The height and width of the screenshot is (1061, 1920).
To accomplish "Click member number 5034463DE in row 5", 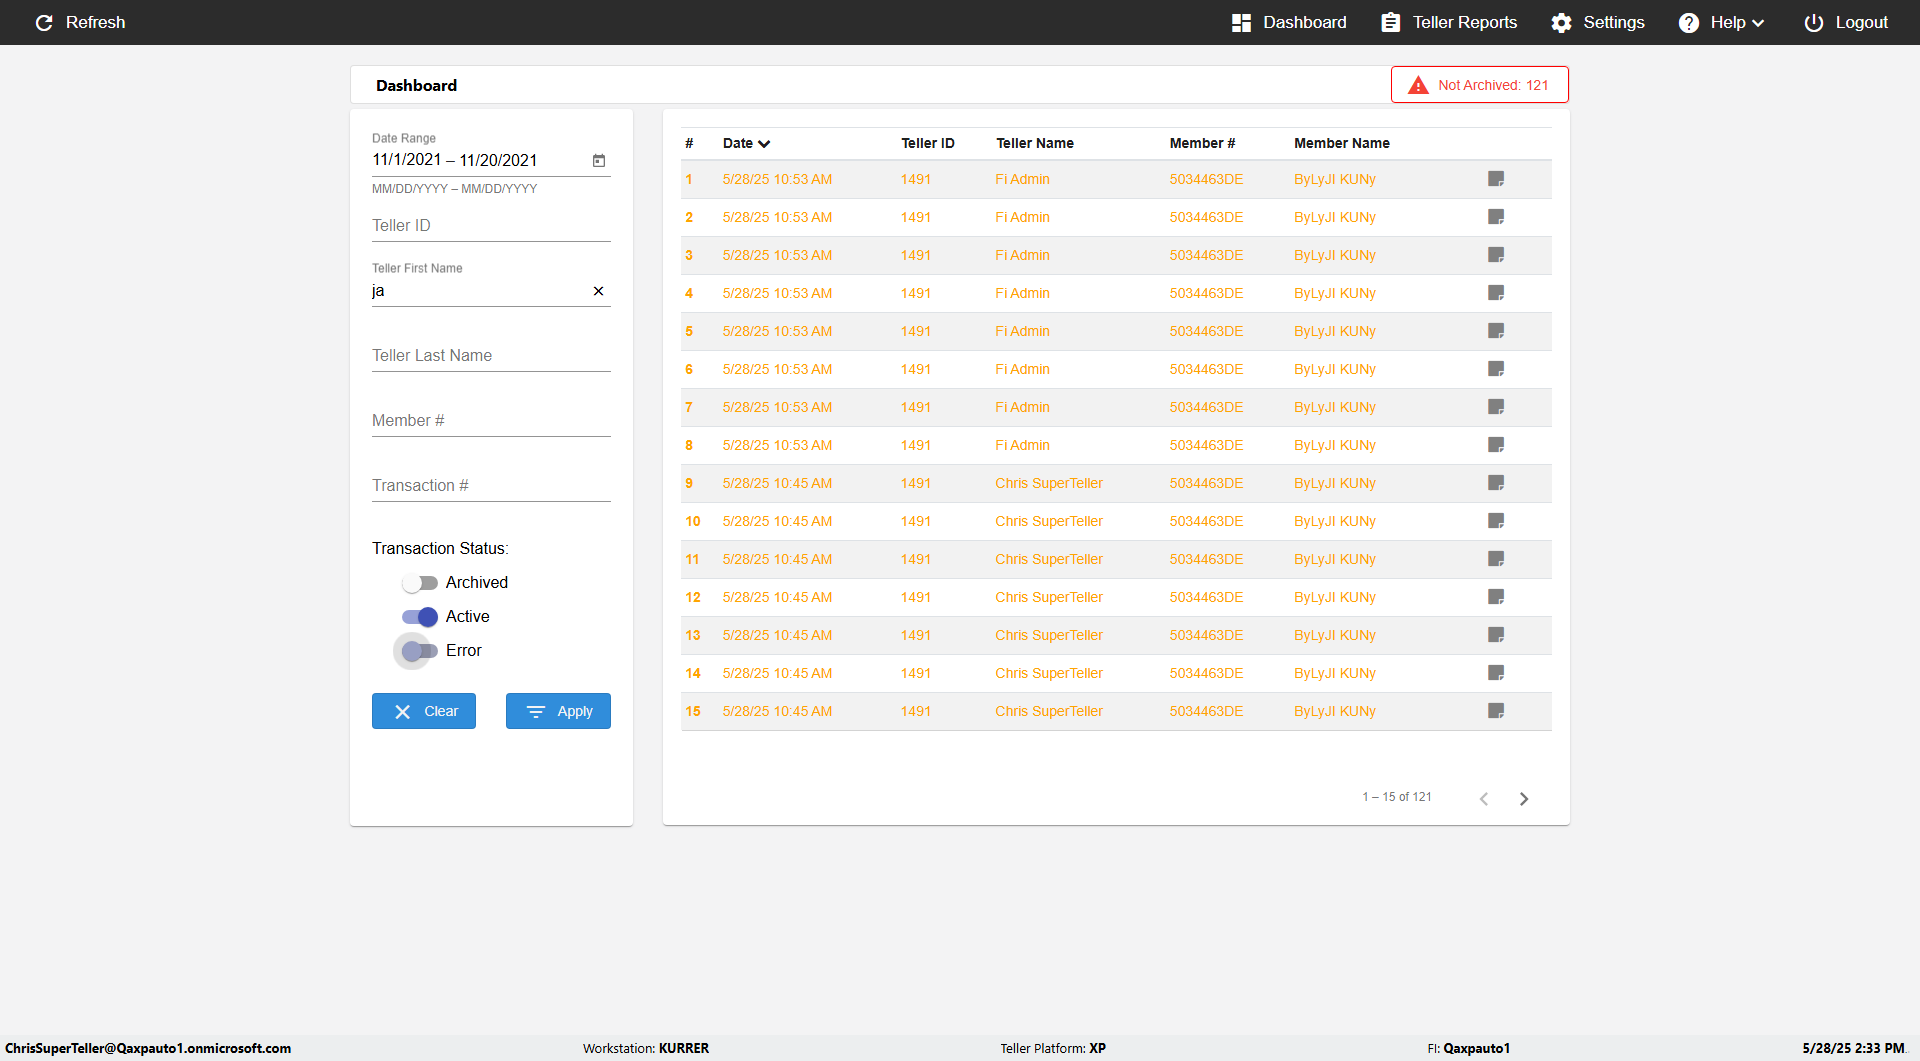I will click(x=1206, y=331).
